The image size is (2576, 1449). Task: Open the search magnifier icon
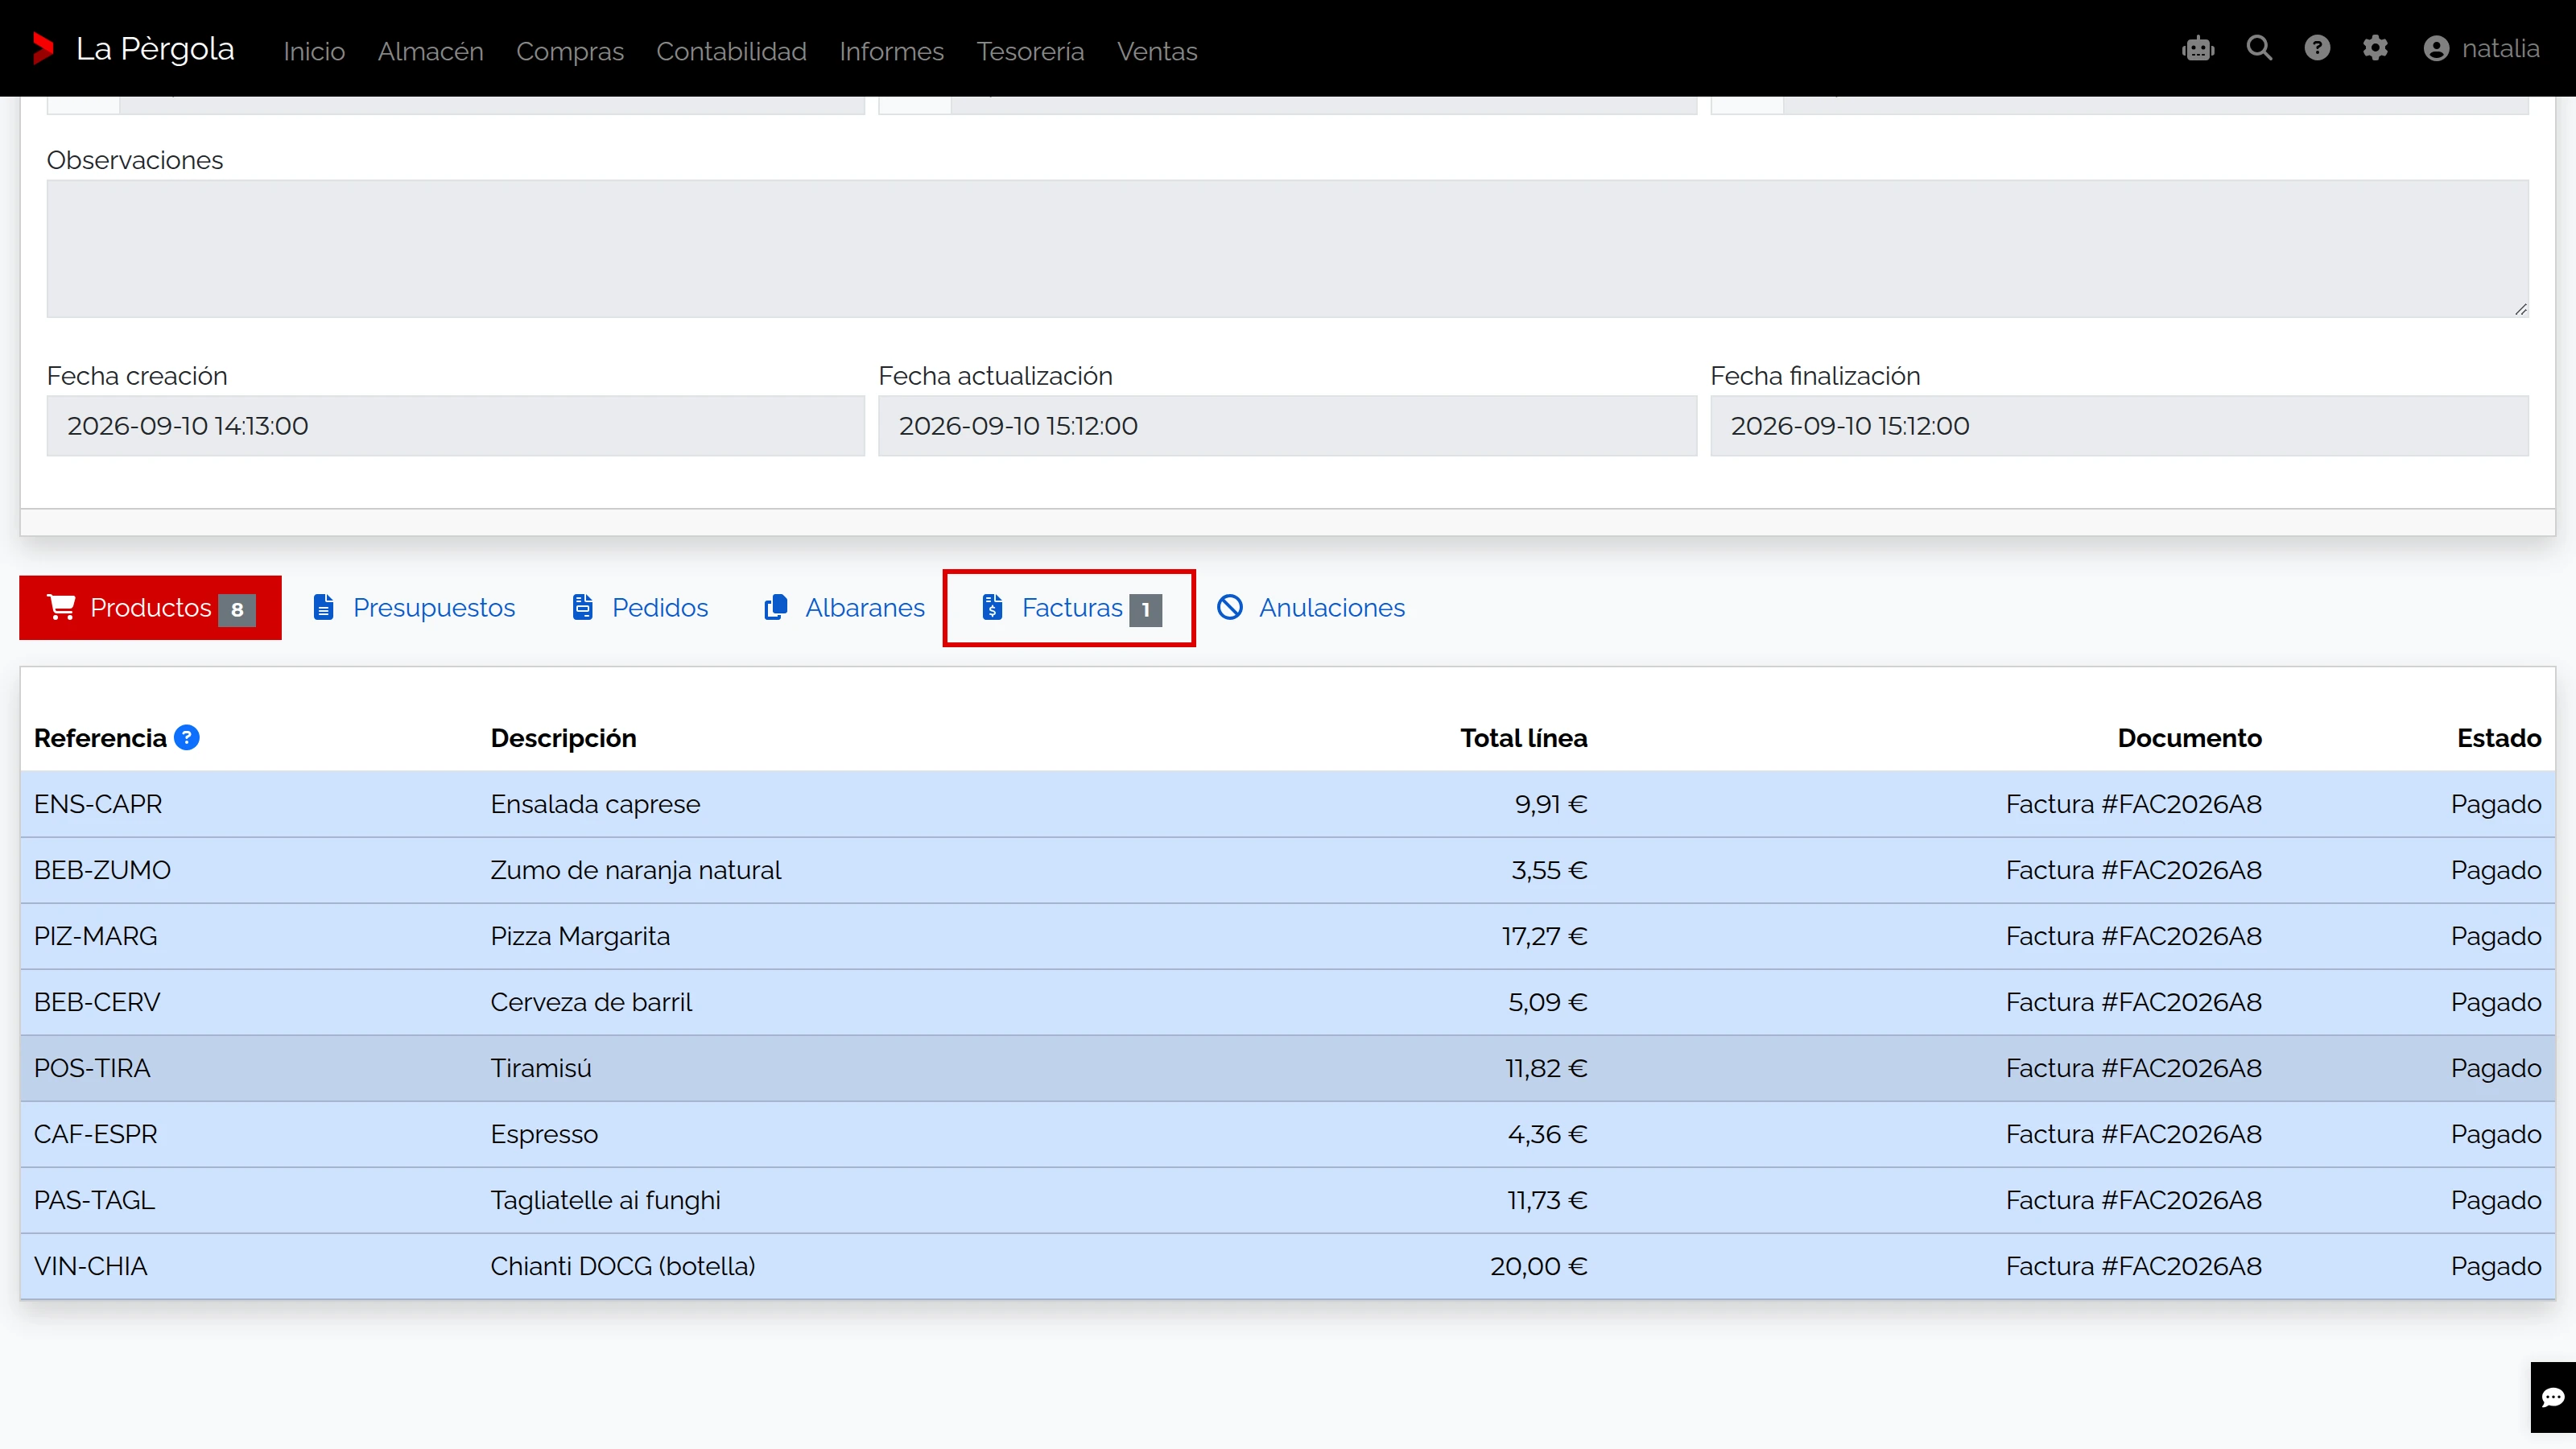(x=2259, y=48)
